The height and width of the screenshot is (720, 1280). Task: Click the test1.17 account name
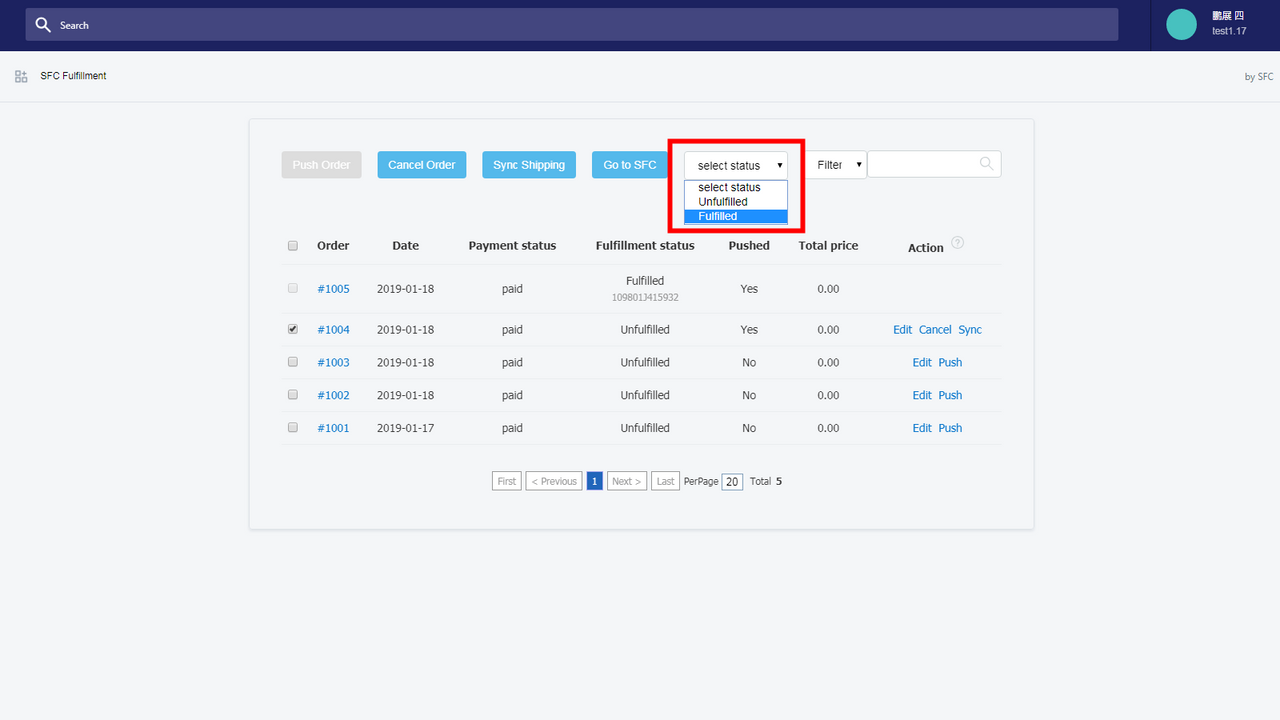1227,32
